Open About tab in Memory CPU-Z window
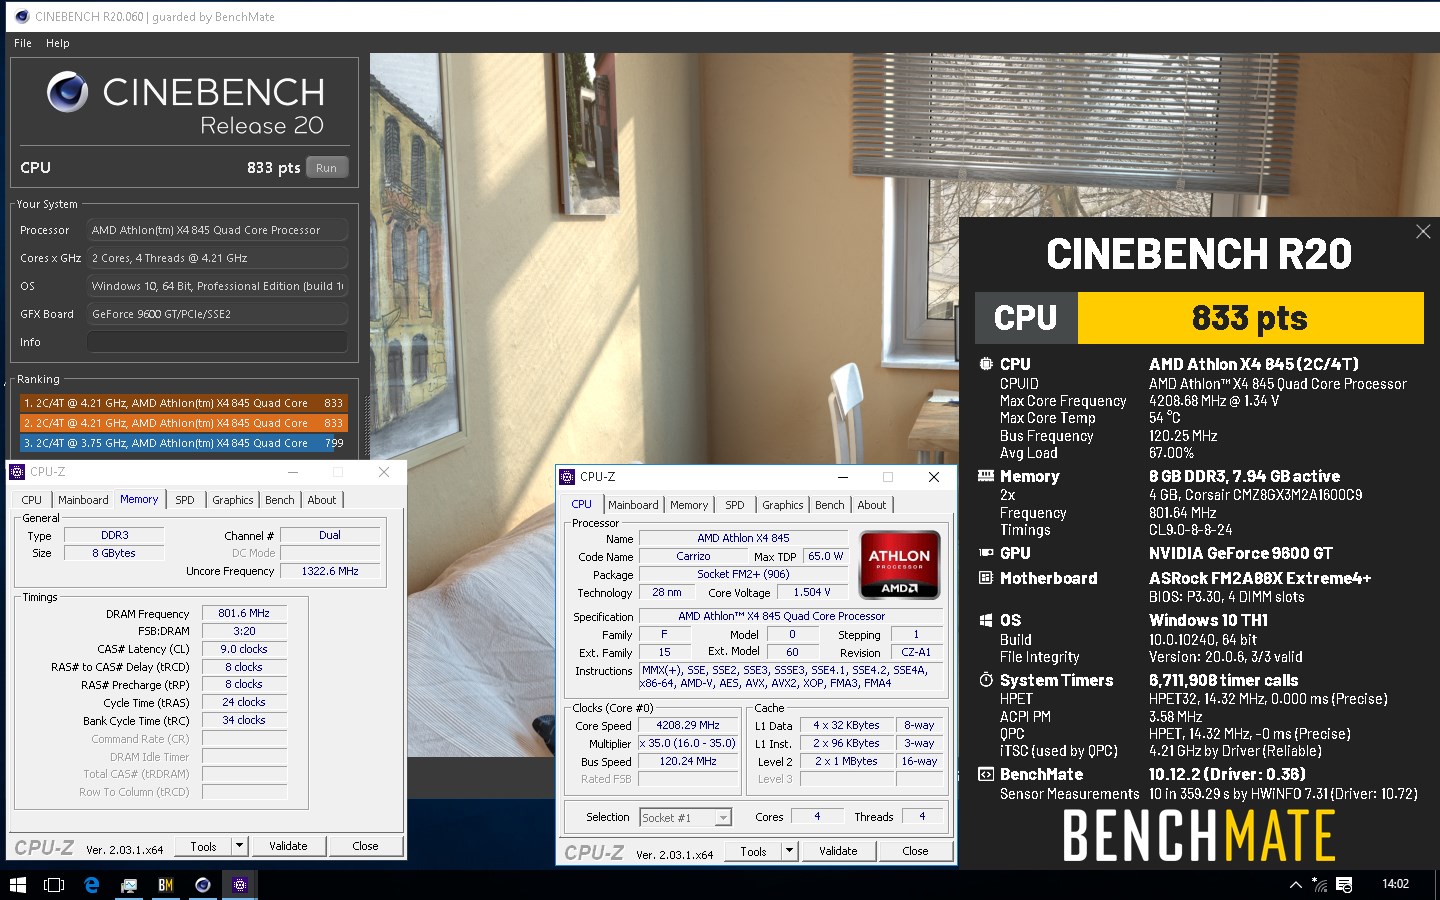1440x900 pixels. (x=322, y=500)
